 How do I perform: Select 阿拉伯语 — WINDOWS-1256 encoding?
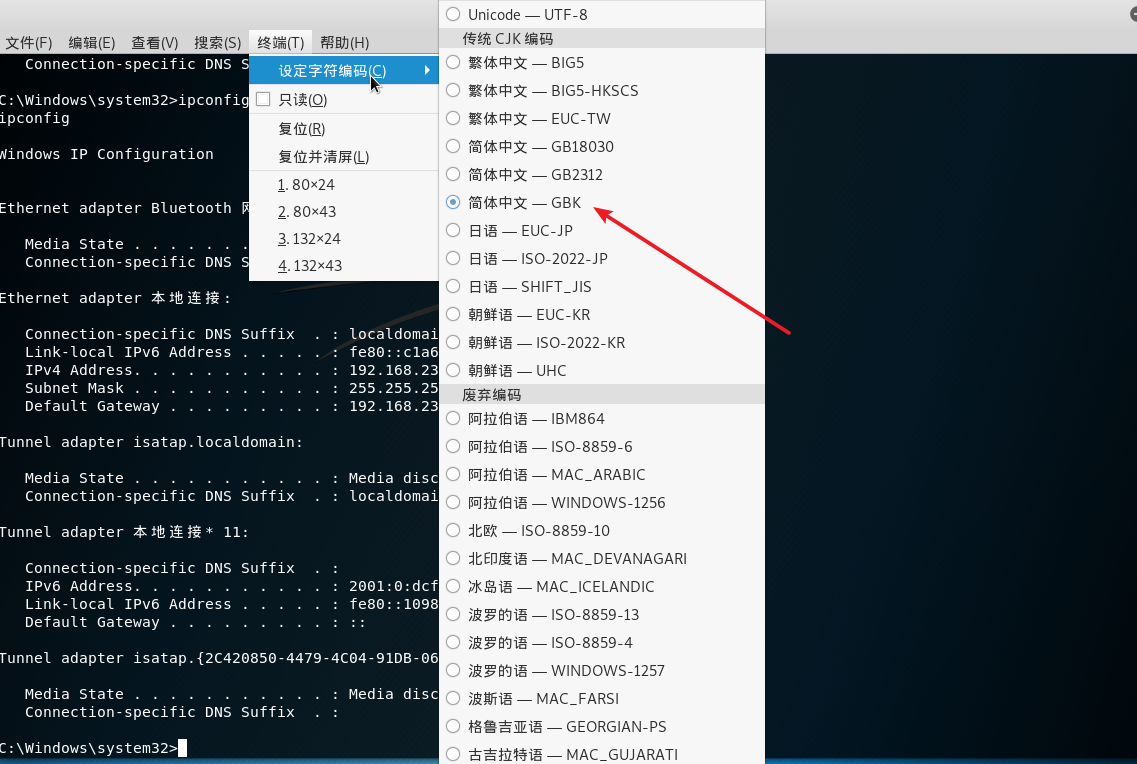pyautogui.click(x=566, y=503)
